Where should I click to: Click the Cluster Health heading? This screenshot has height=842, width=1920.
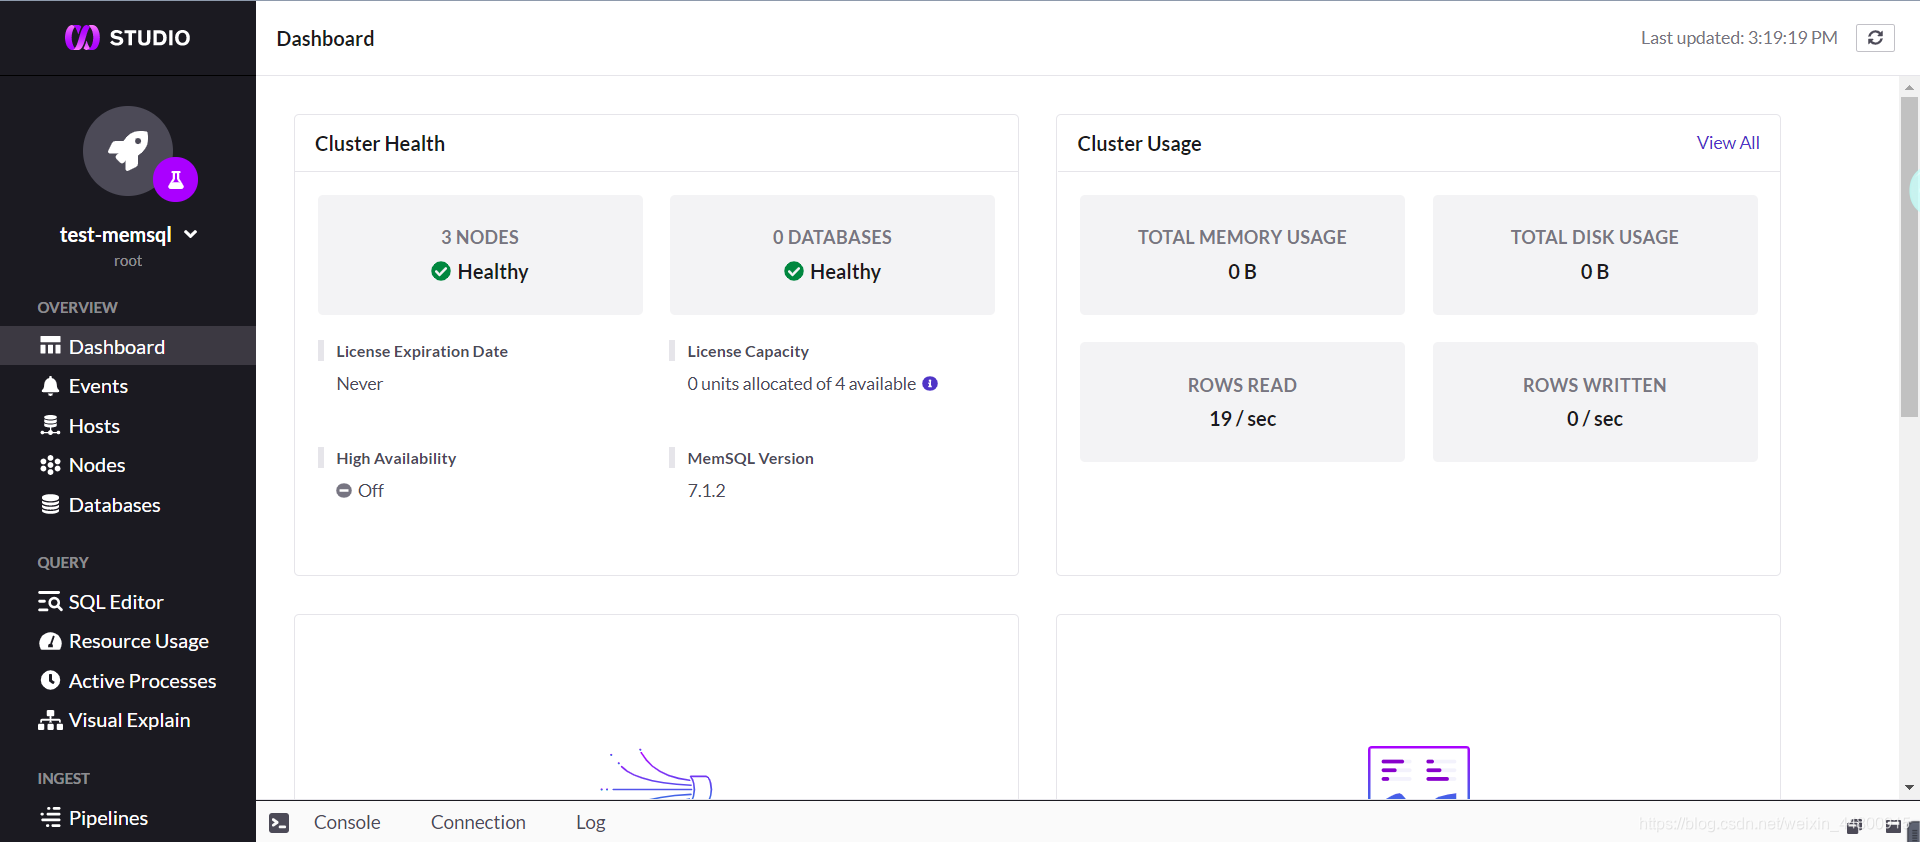380,143
